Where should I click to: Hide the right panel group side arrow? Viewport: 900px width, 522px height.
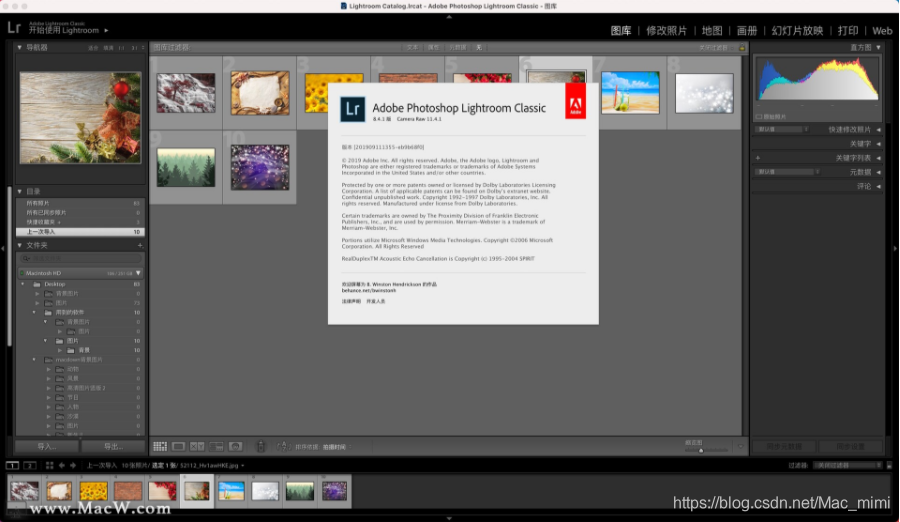pyautogui.click(x=895, y=248)
